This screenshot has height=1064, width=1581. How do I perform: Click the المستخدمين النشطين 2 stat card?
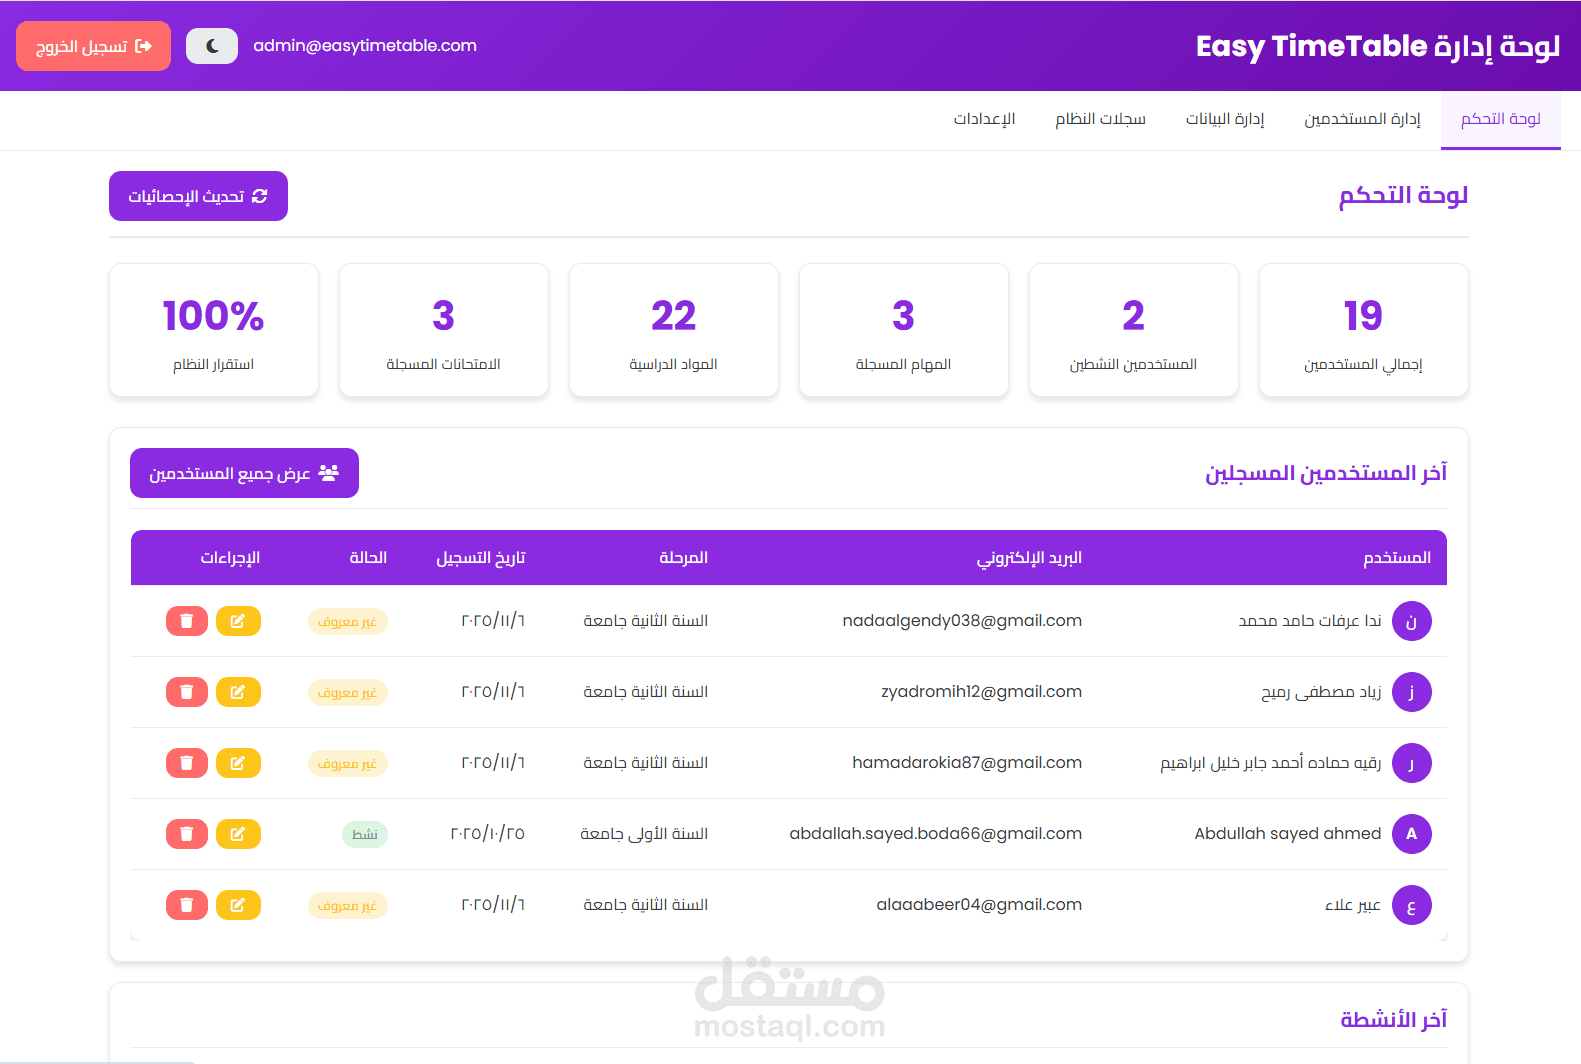point(1133,330)
